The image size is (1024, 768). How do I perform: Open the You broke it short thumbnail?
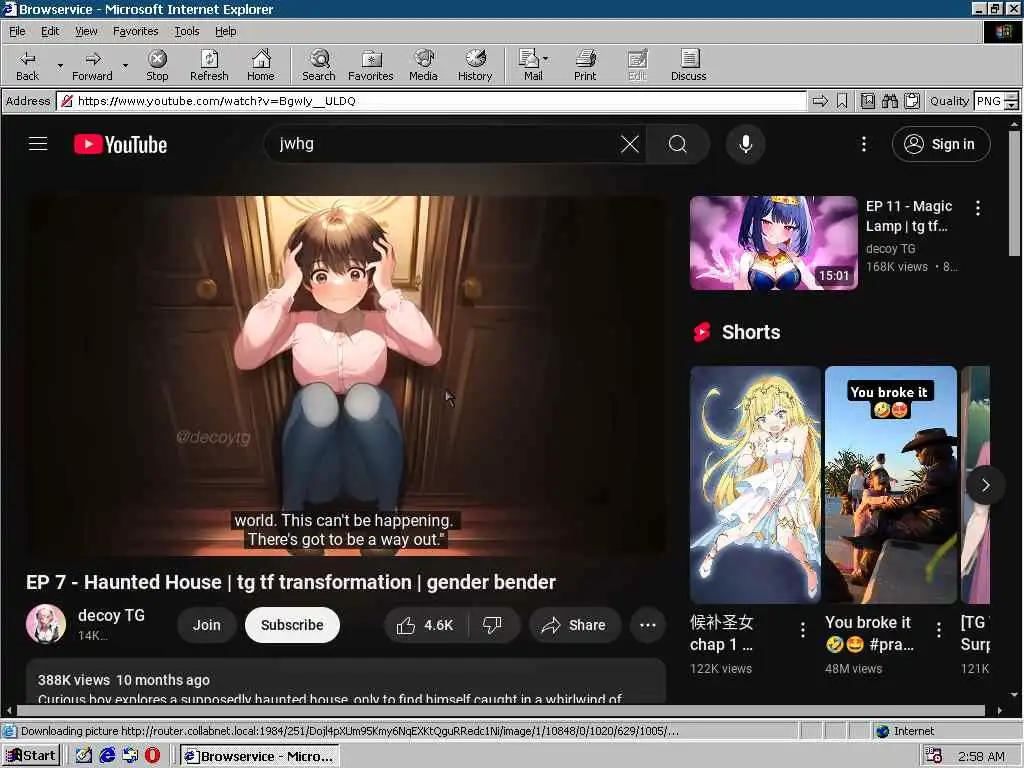point(891,485)
